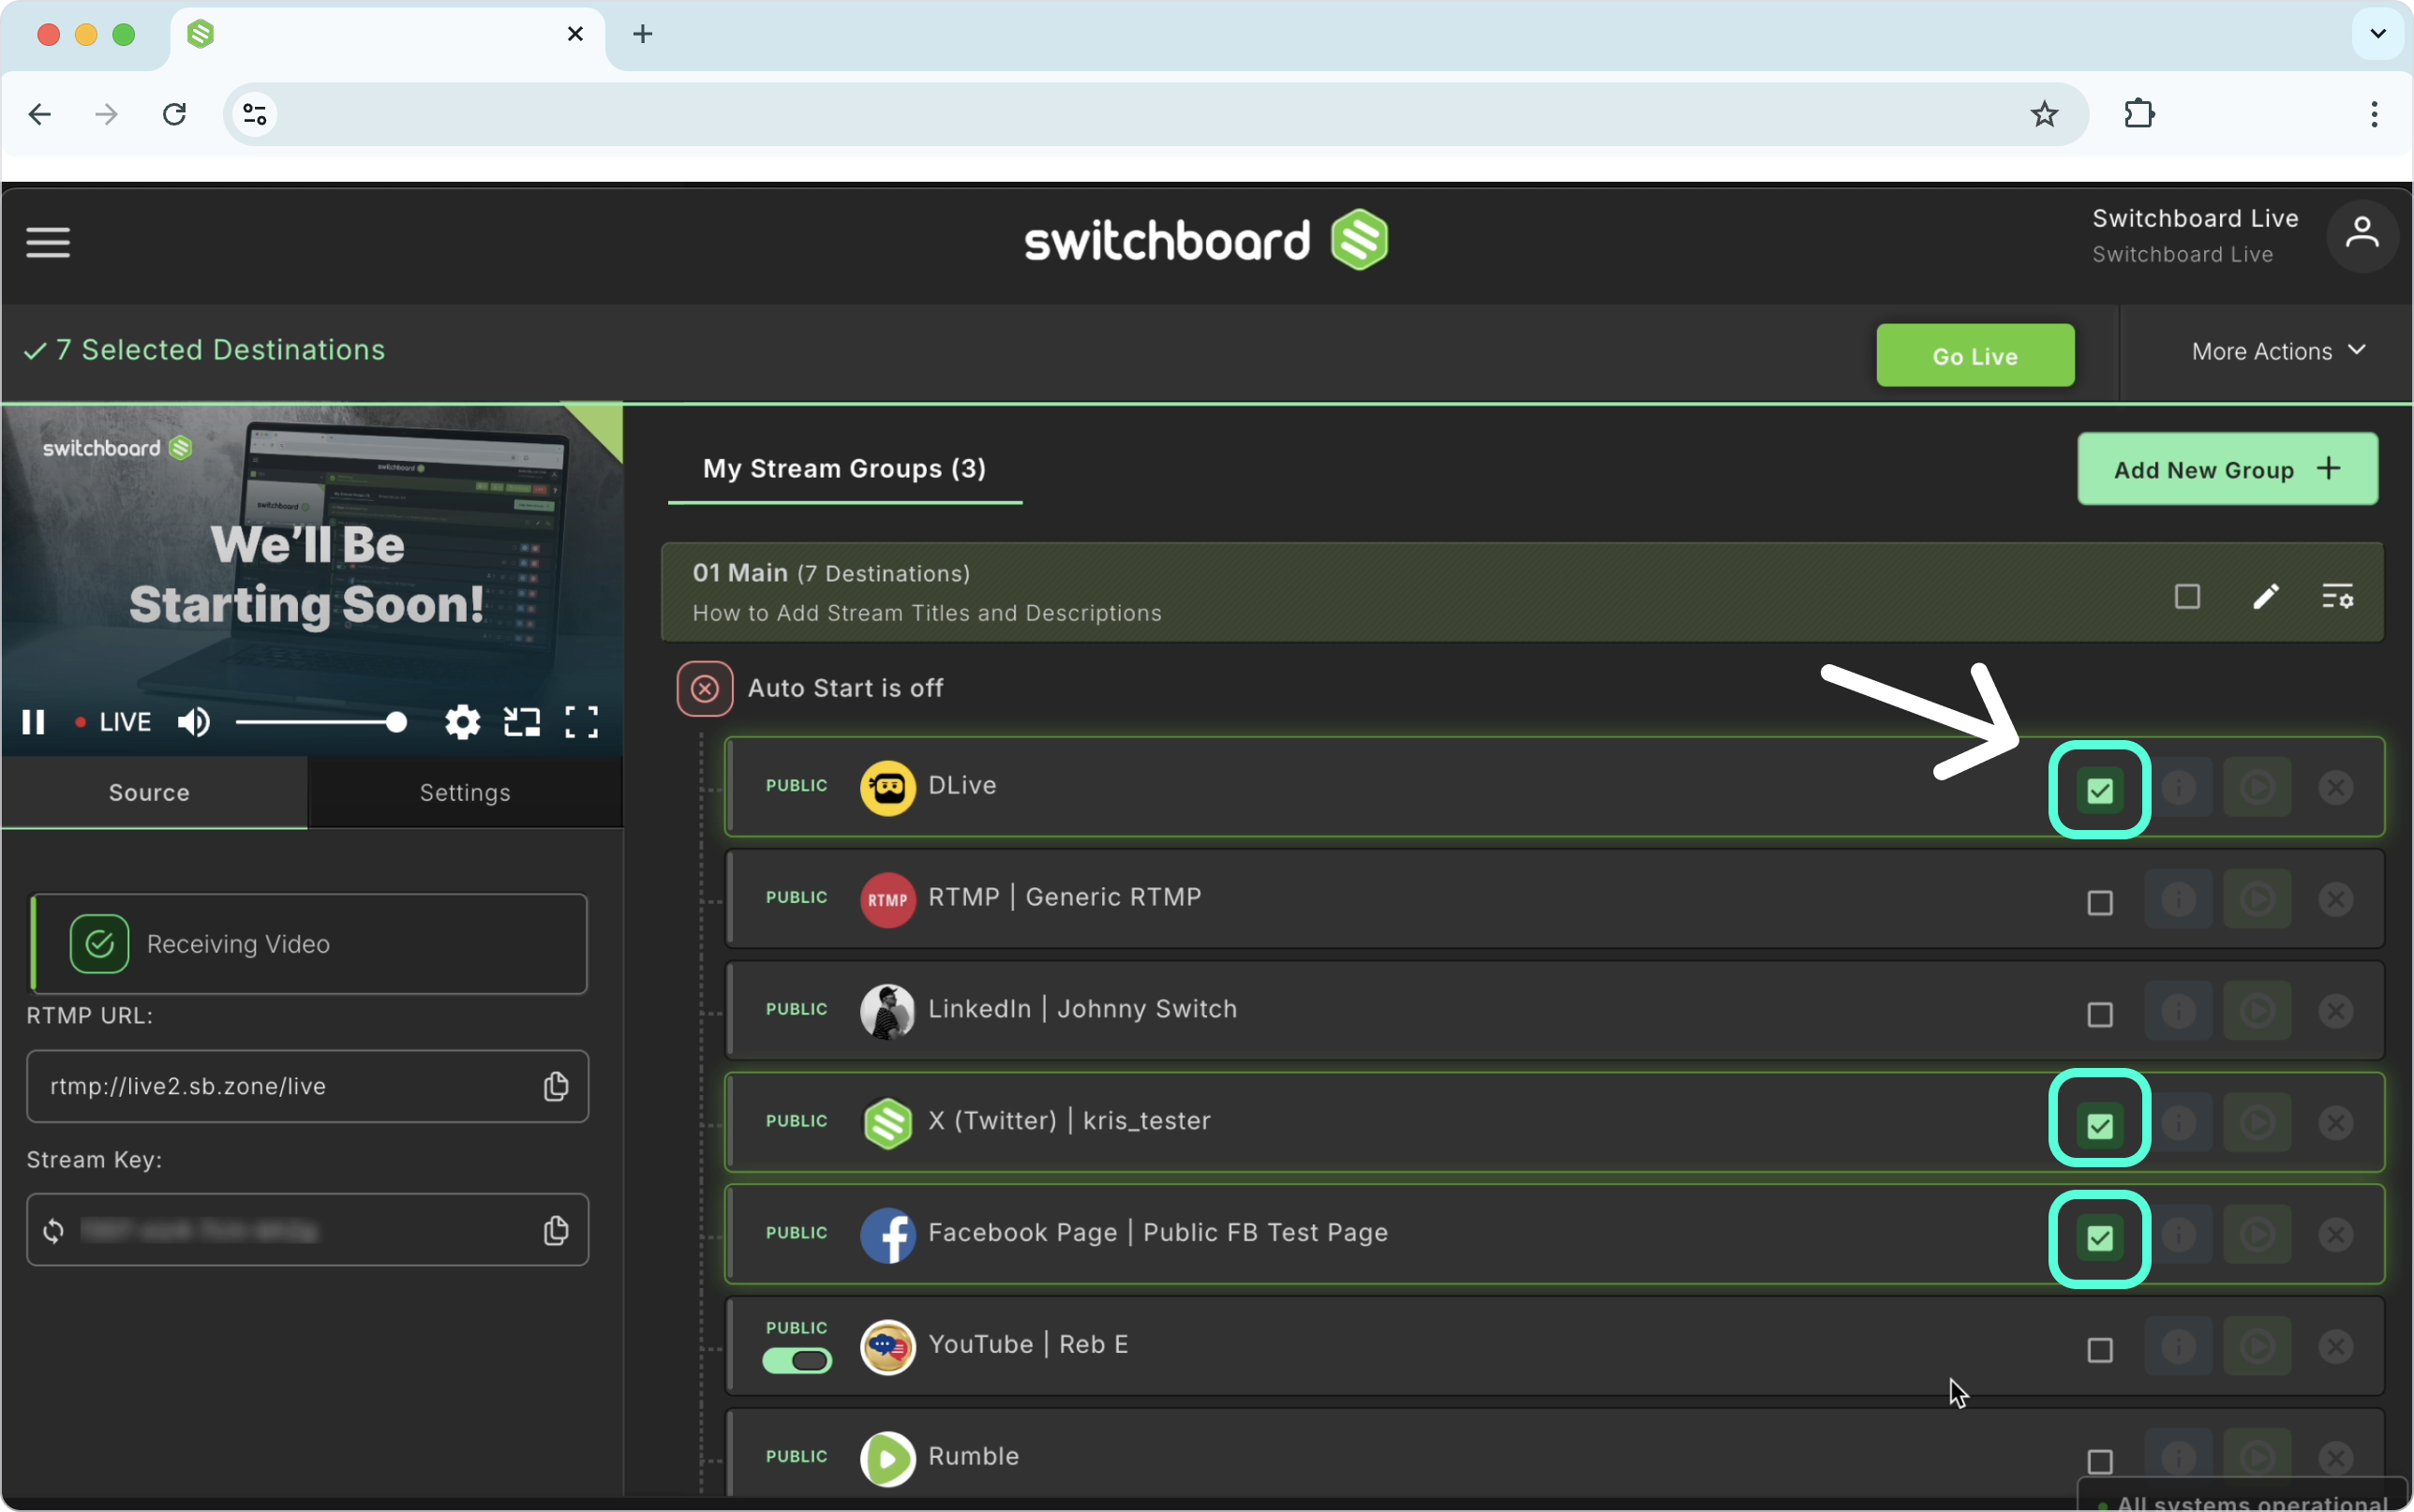Switch to the Settings tab
This screenshot has height=1512, width=2414.
[465, 793]
